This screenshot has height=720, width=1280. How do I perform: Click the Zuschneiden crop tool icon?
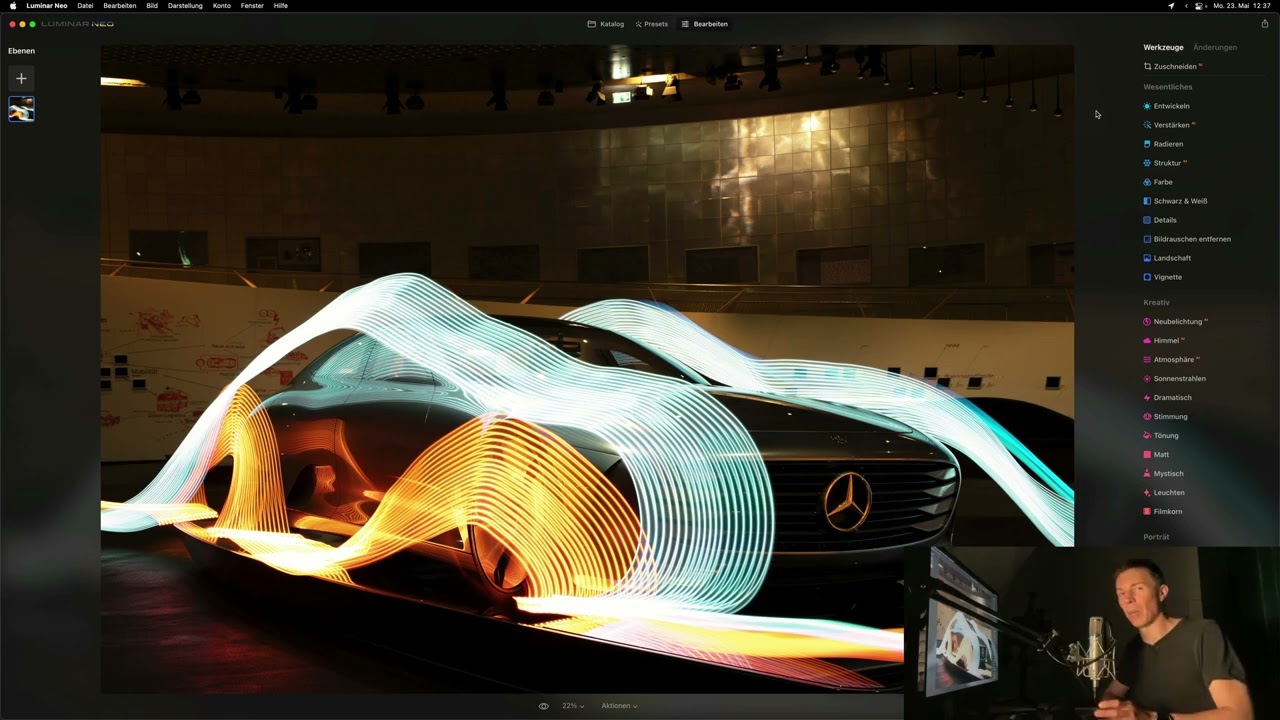point(1147,67)
